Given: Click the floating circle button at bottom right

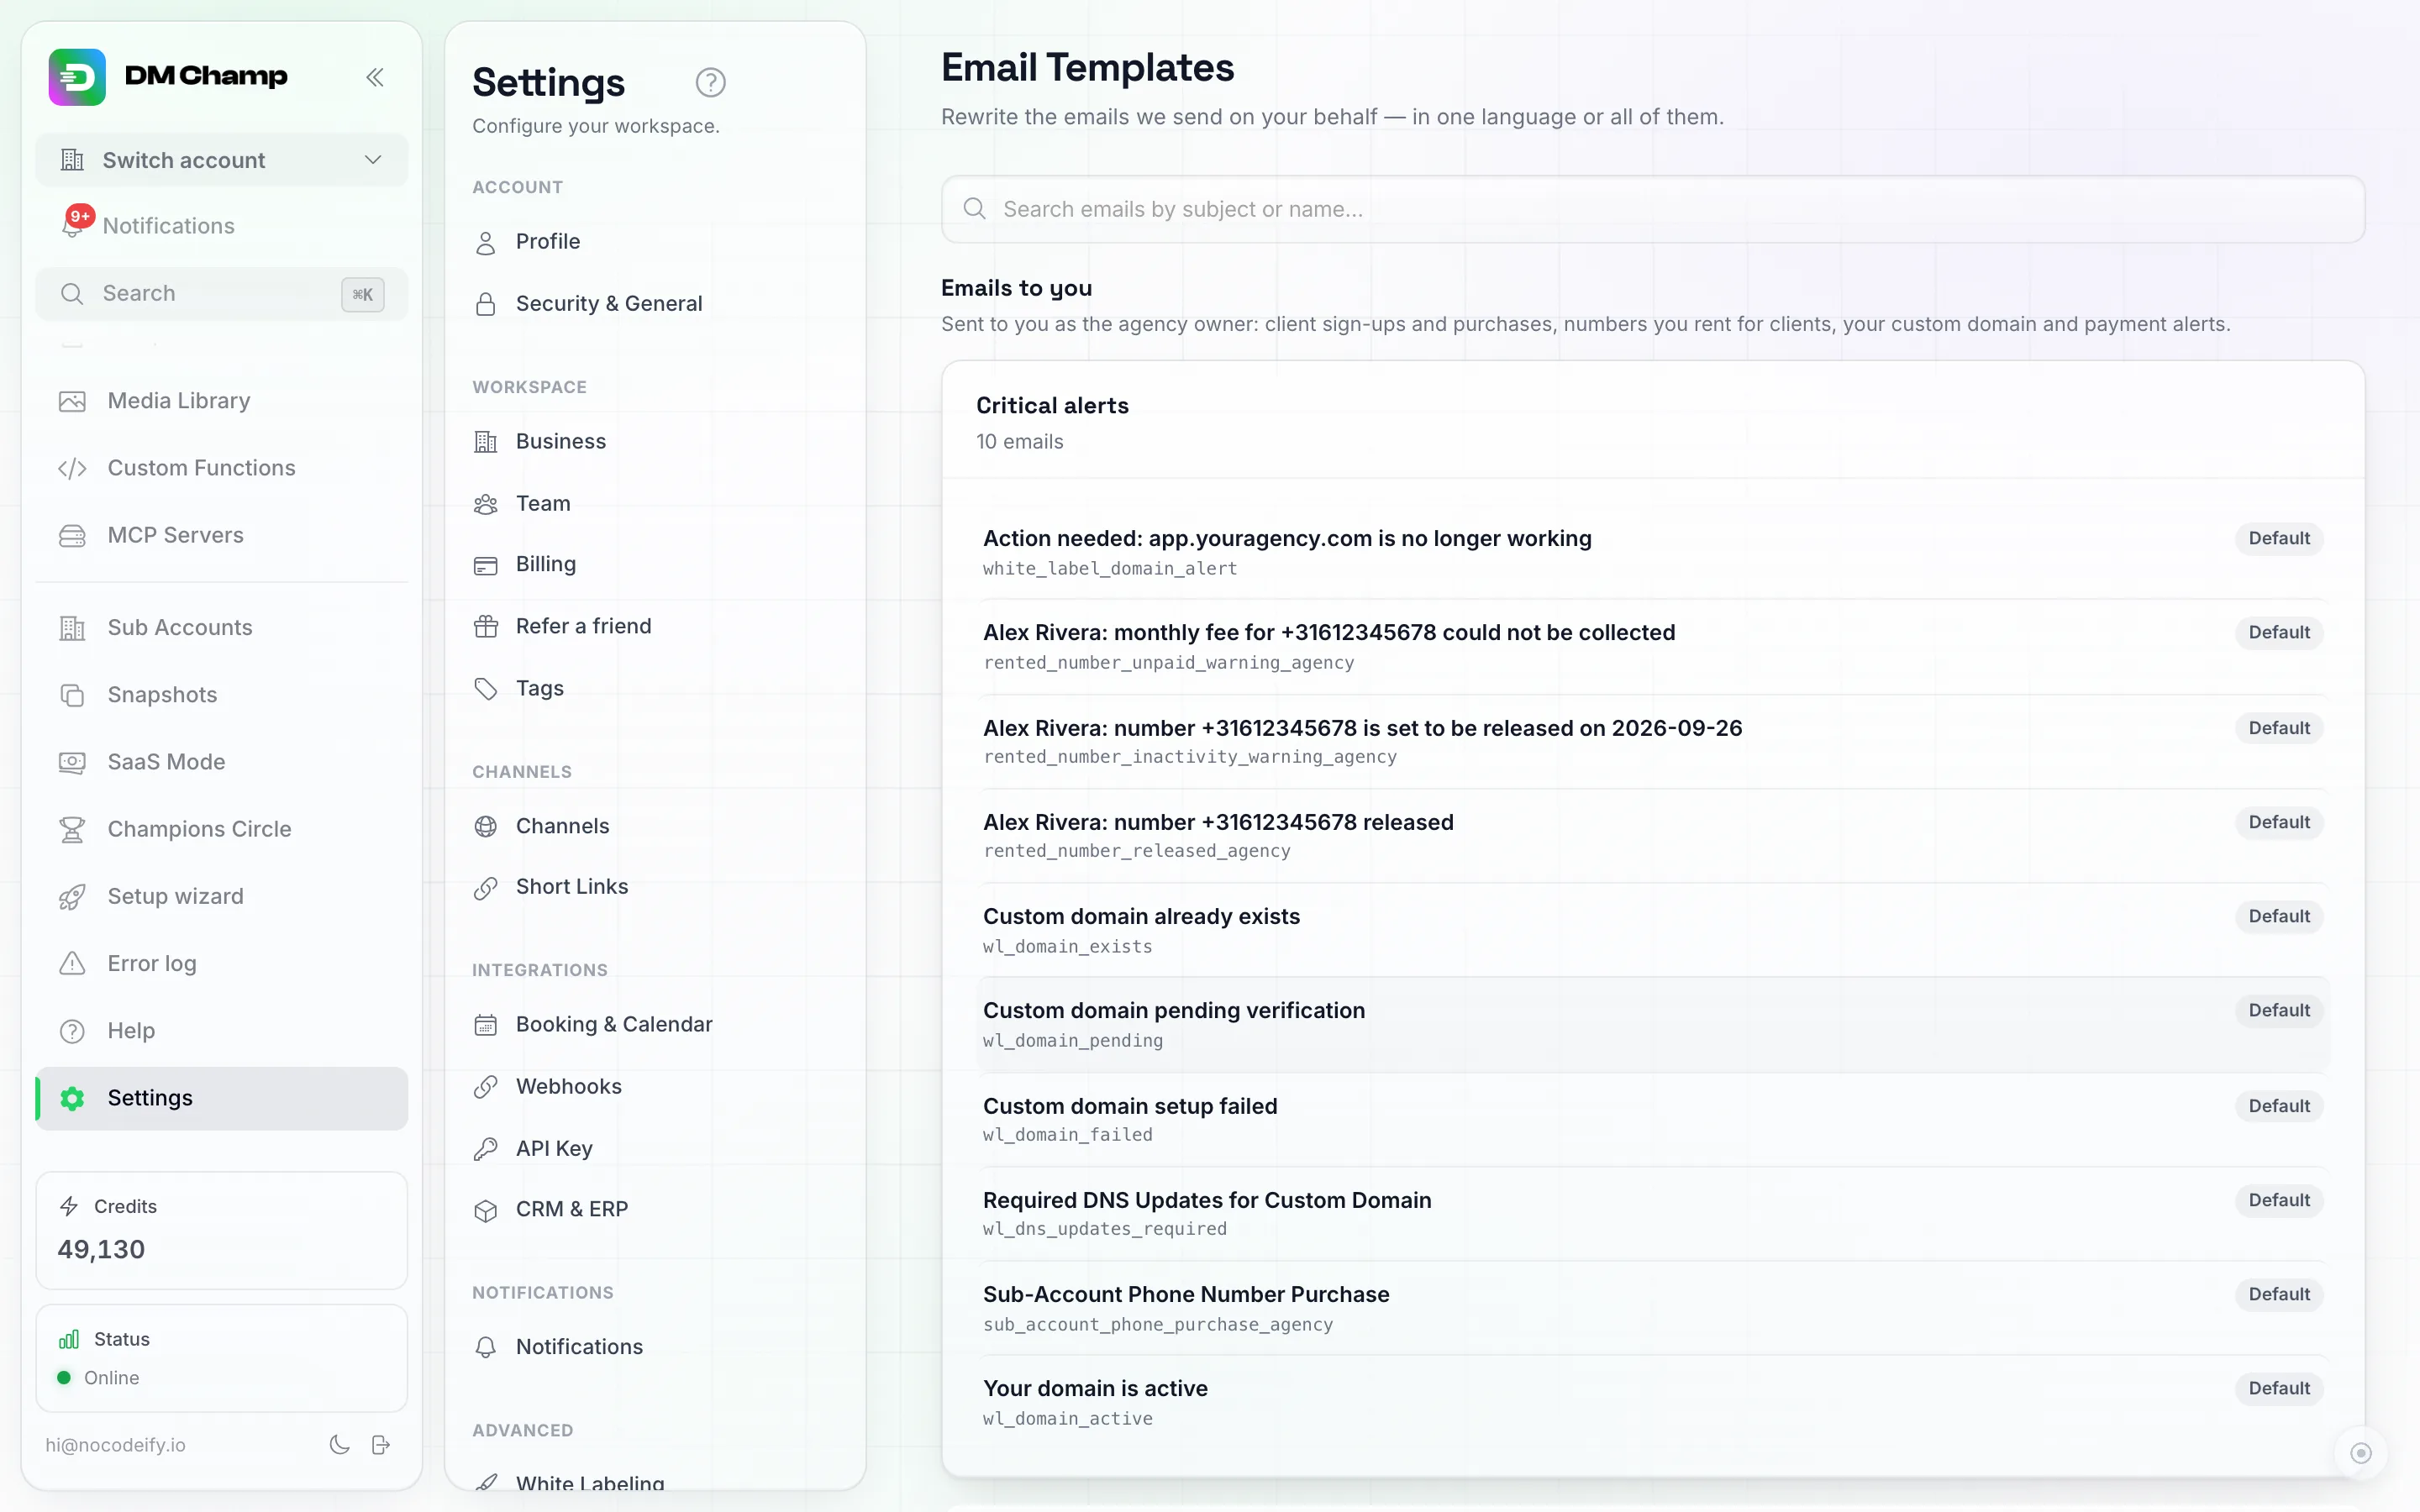Looking at the screenshot, I should 2360,1452.
